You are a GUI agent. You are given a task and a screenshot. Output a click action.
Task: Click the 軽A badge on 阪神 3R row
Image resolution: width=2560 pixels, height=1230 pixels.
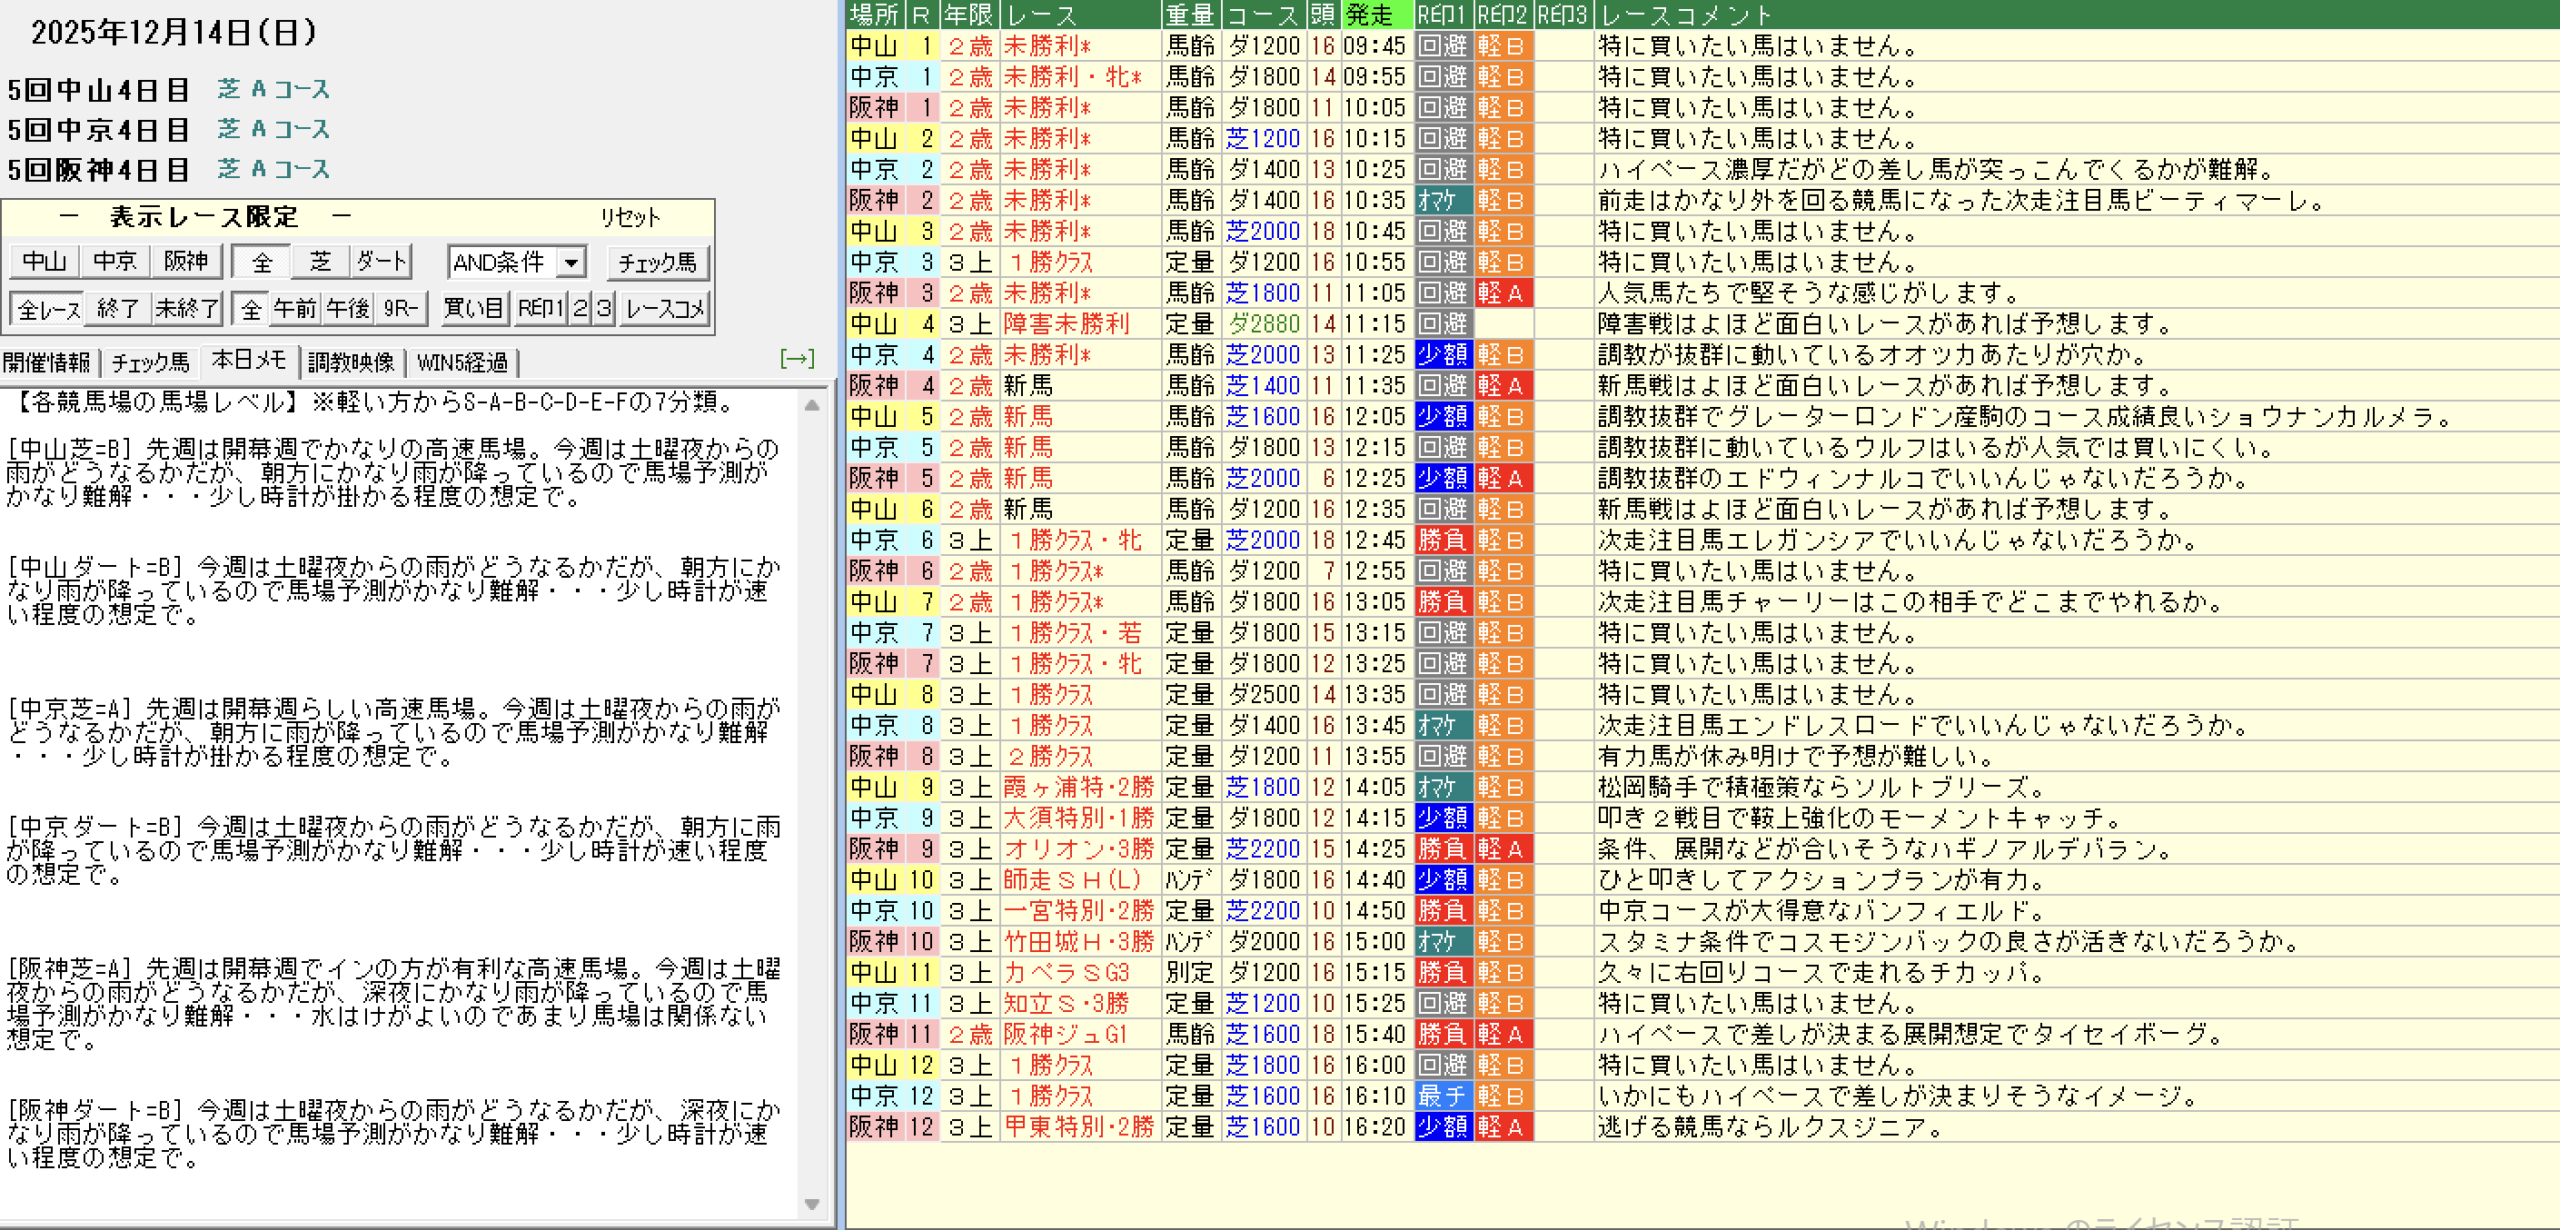pyautogui.click(x=1502, y=293)
